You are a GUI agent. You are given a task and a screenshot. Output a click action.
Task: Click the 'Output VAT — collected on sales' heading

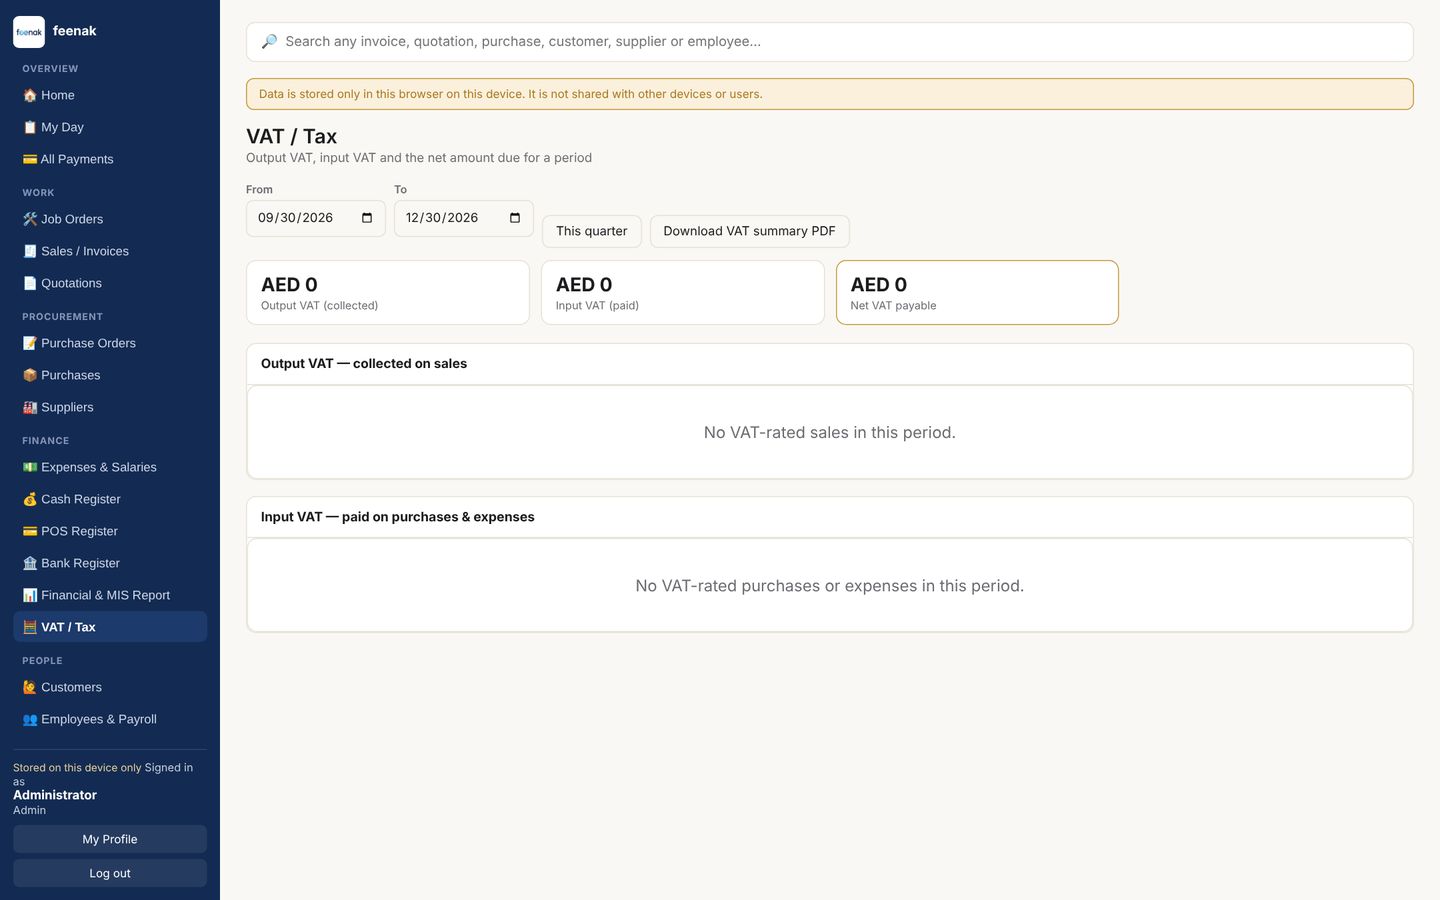coord(364,364)
